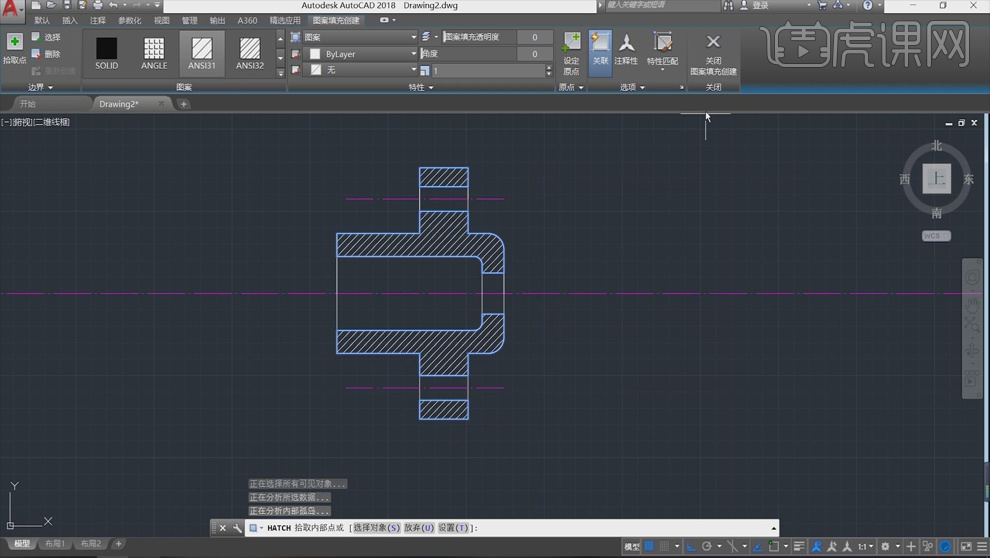Viewport: 990px width, 558px height.
Task: Choose the ANGLE hatch pattern
Action: (154, 53)
